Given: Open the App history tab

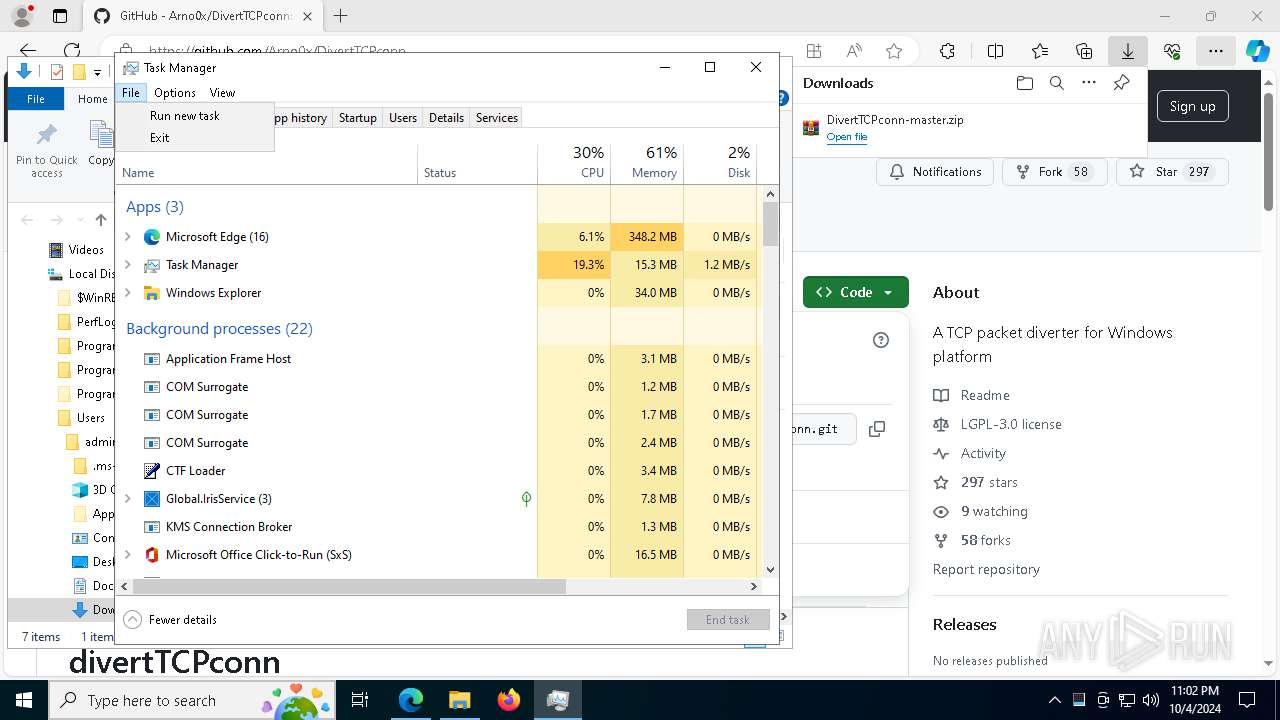Looking at the screenshot, I should tap(301, 118).
